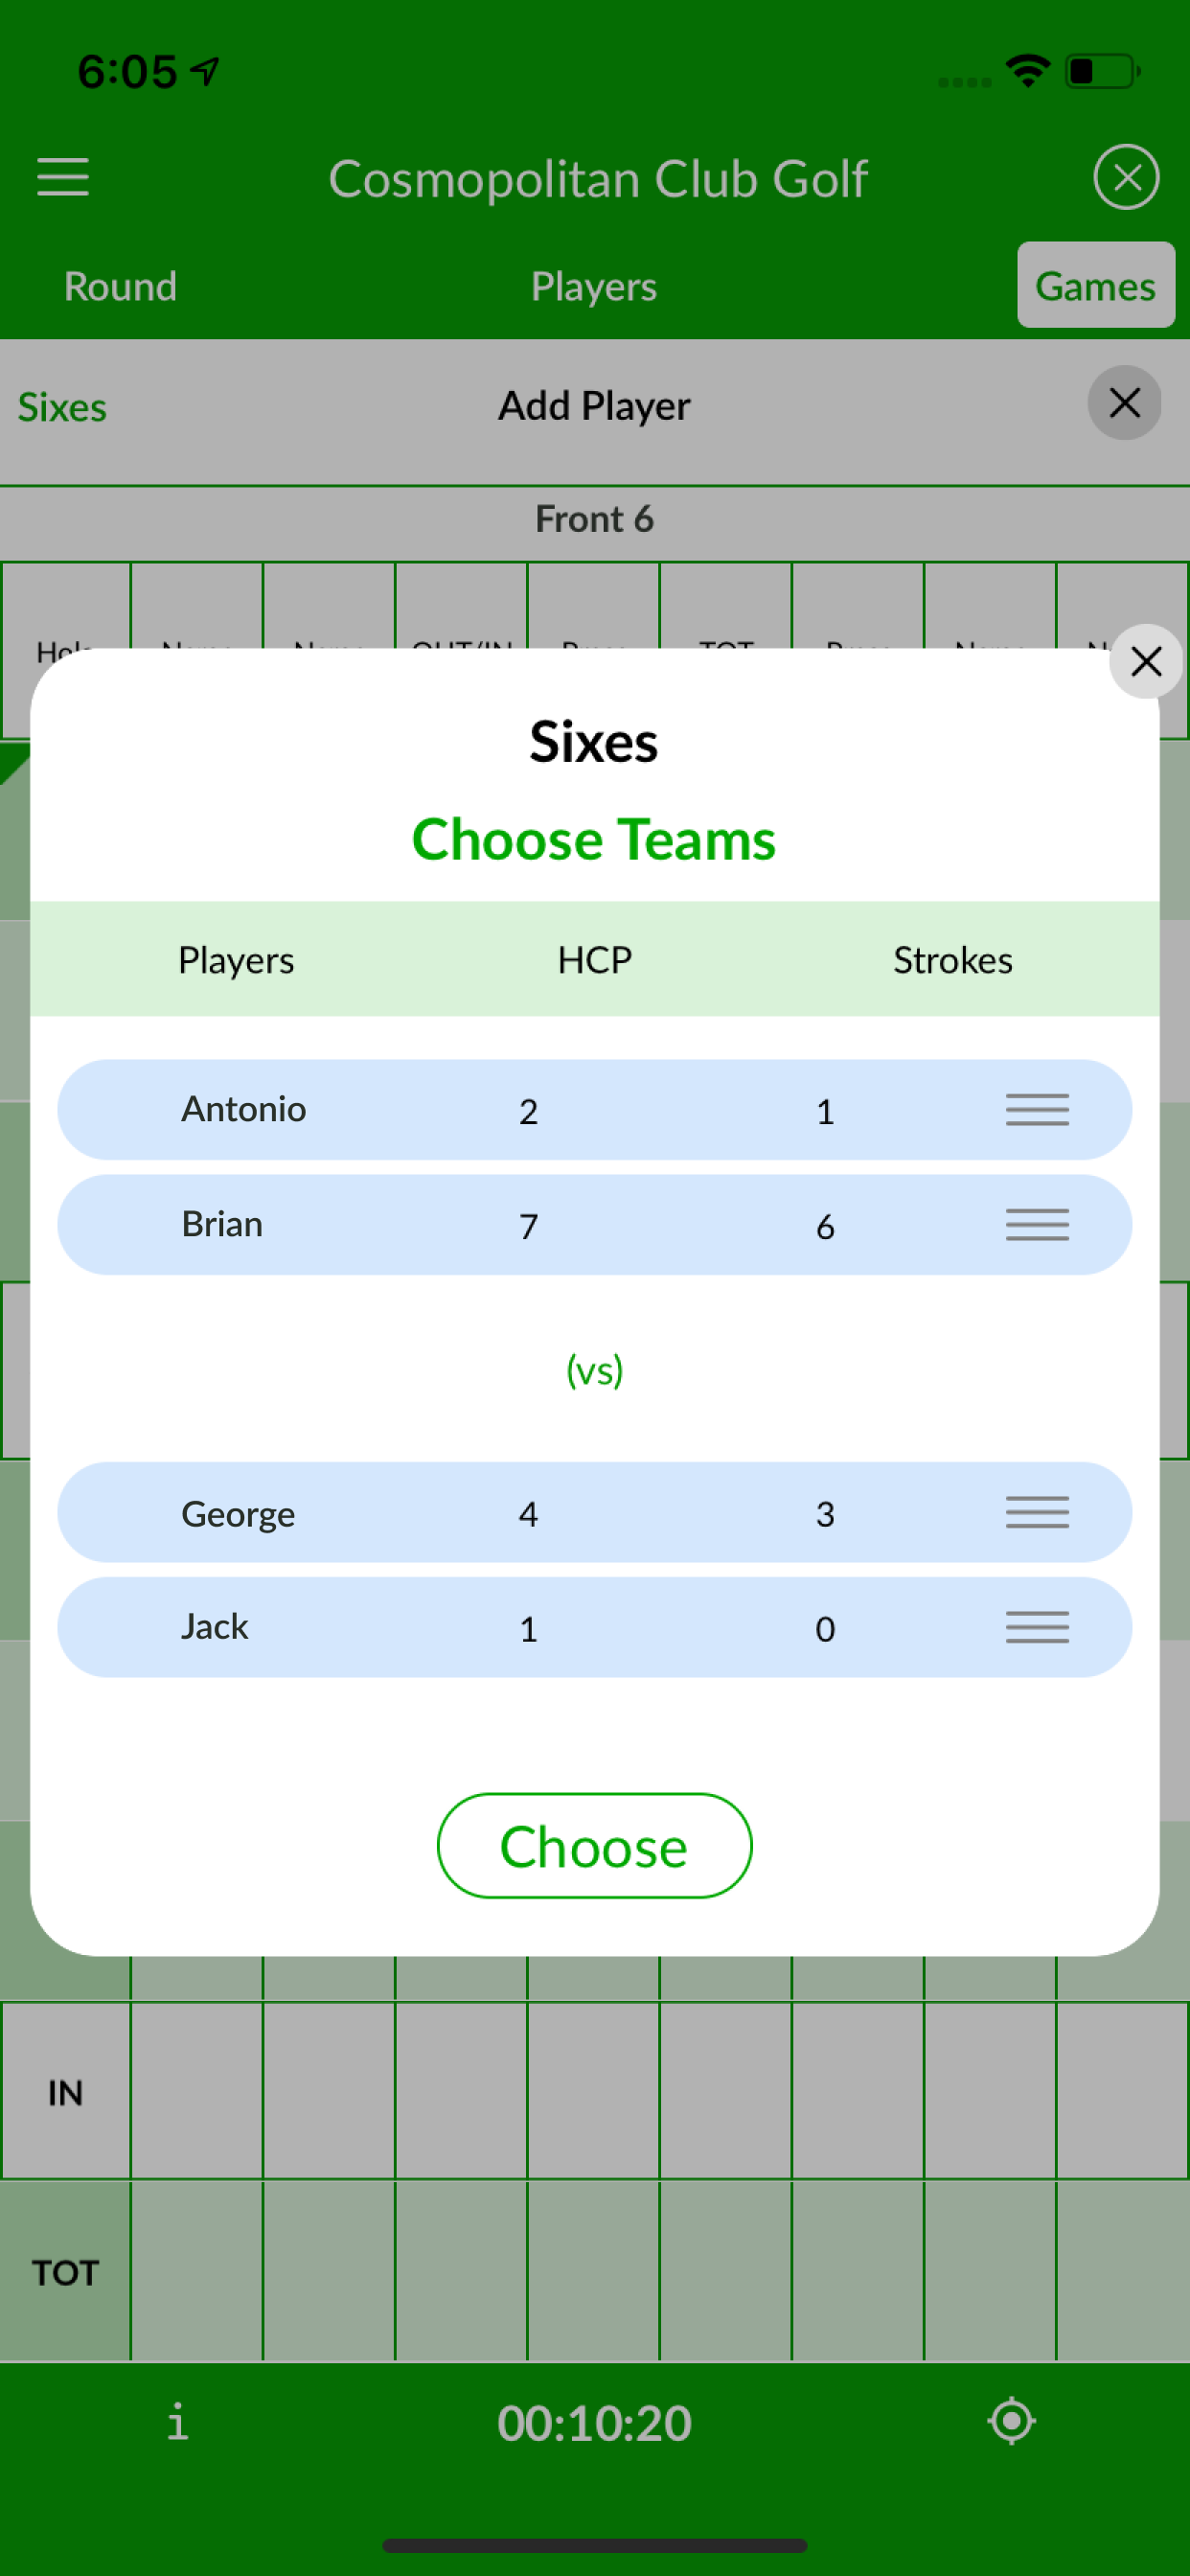The image size is (1190, 2576).
Task: Tap the drag handle for Brian
Action: coord(1036,1224)
